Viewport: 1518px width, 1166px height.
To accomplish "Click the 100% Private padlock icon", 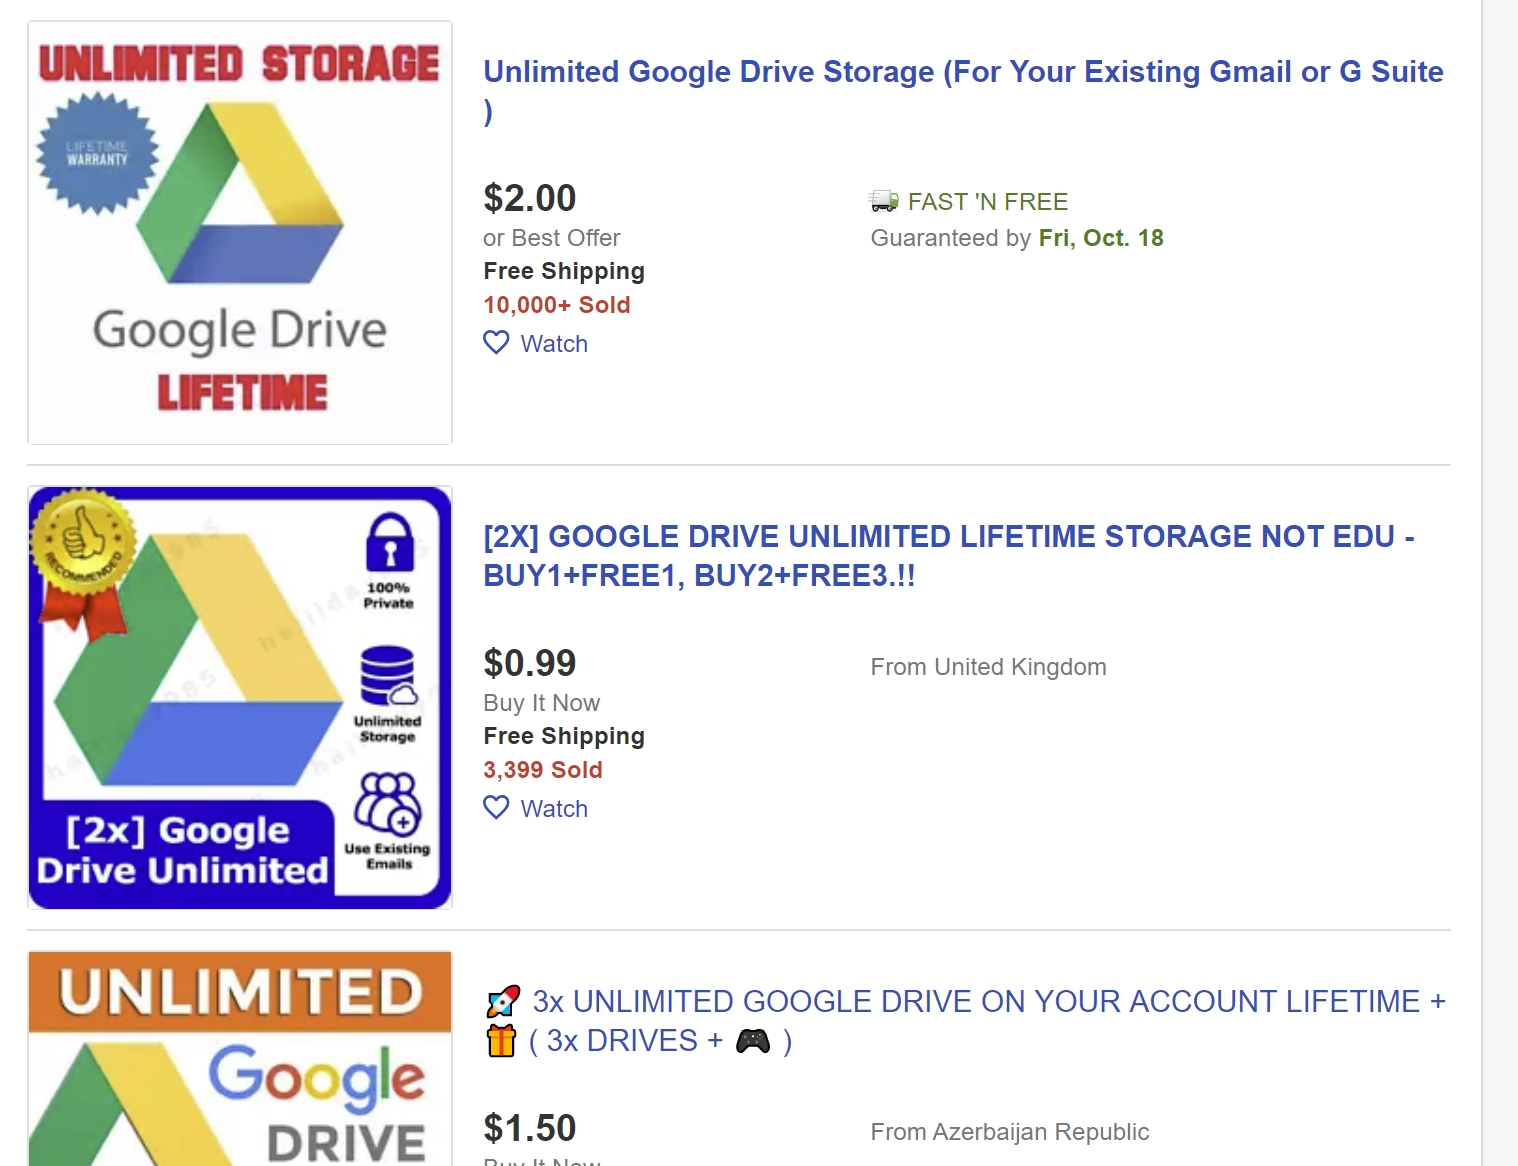I will click(390, 541).
